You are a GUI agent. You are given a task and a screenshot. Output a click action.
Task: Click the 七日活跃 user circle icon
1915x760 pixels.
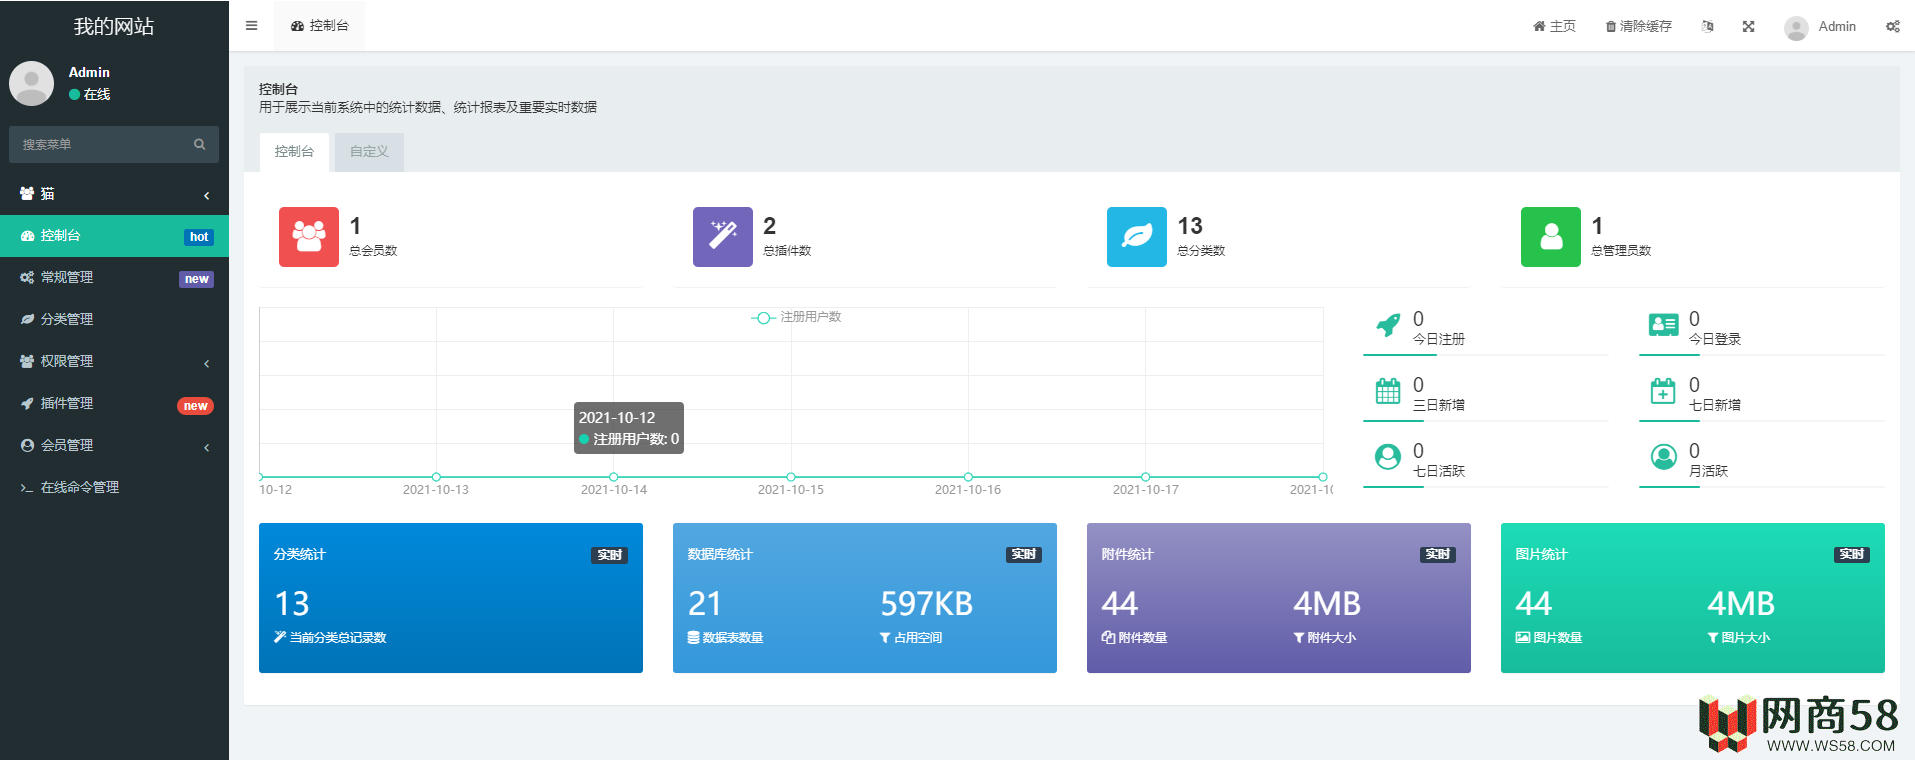pyautogui.click(x=1388, y=457)
